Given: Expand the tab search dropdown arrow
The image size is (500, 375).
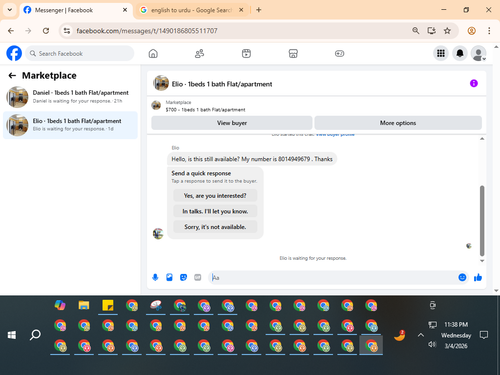Looking at the screenshot, I should pos(10,10).
